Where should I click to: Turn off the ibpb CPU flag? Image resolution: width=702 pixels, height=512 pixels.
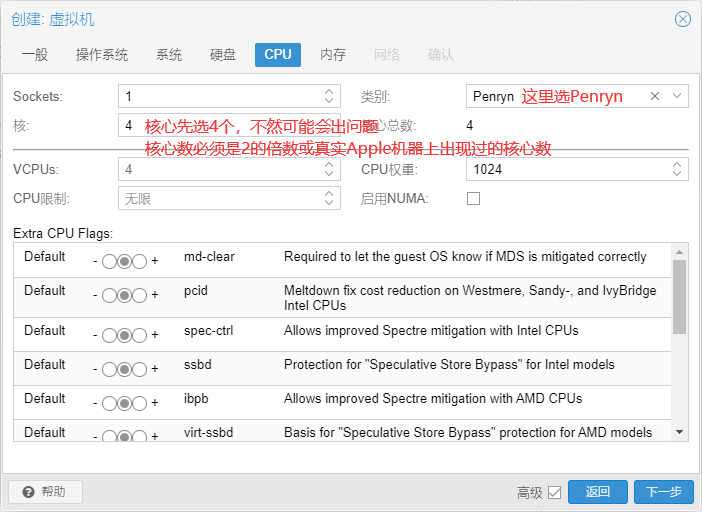(109, 404)
